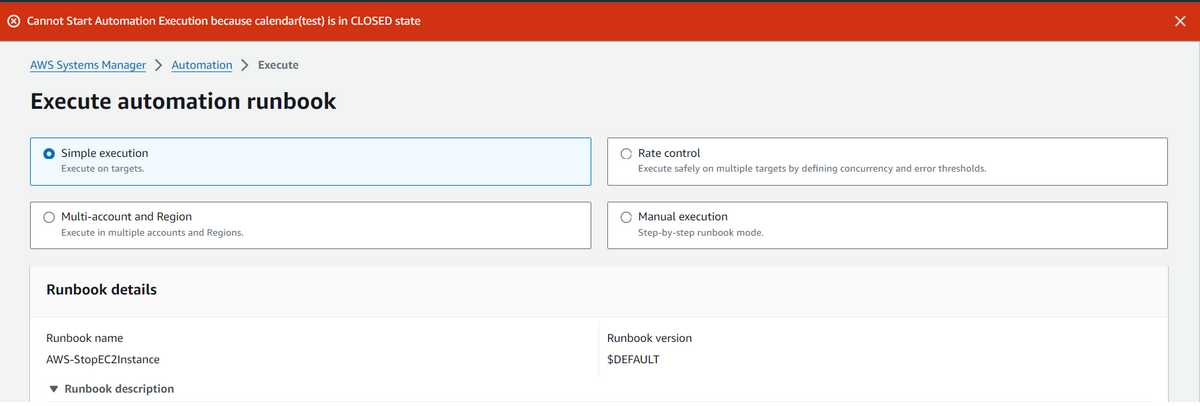Click the 'Runbook details' section heading
Screen dimensions: 1200x406
point(102,290)
